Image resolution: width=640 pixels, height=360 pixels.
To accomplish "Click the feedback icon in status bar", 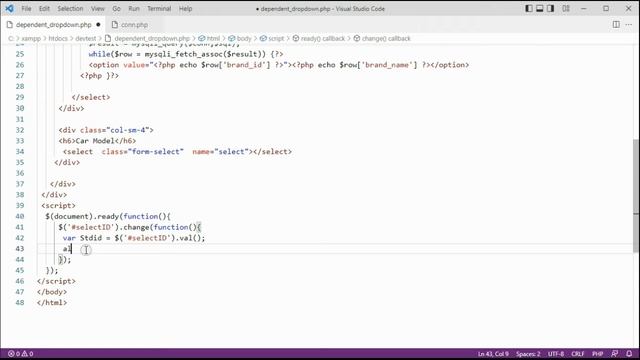I will (x=615, y=354).
